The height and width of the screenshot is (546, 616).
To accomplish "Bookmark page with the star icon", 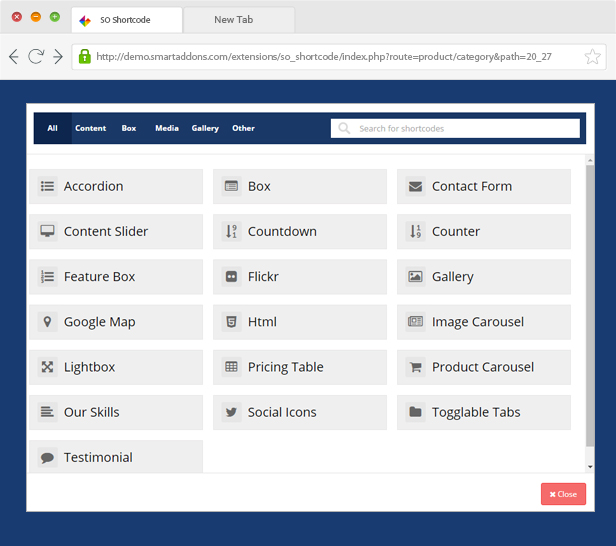I will [592, 57].
